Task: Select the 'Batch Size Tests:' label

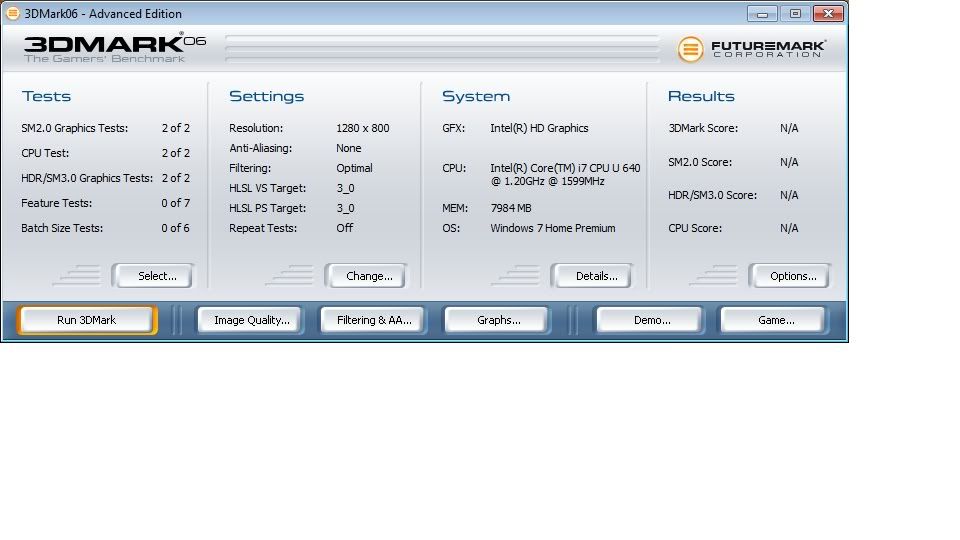Action: tap(62, 228)
